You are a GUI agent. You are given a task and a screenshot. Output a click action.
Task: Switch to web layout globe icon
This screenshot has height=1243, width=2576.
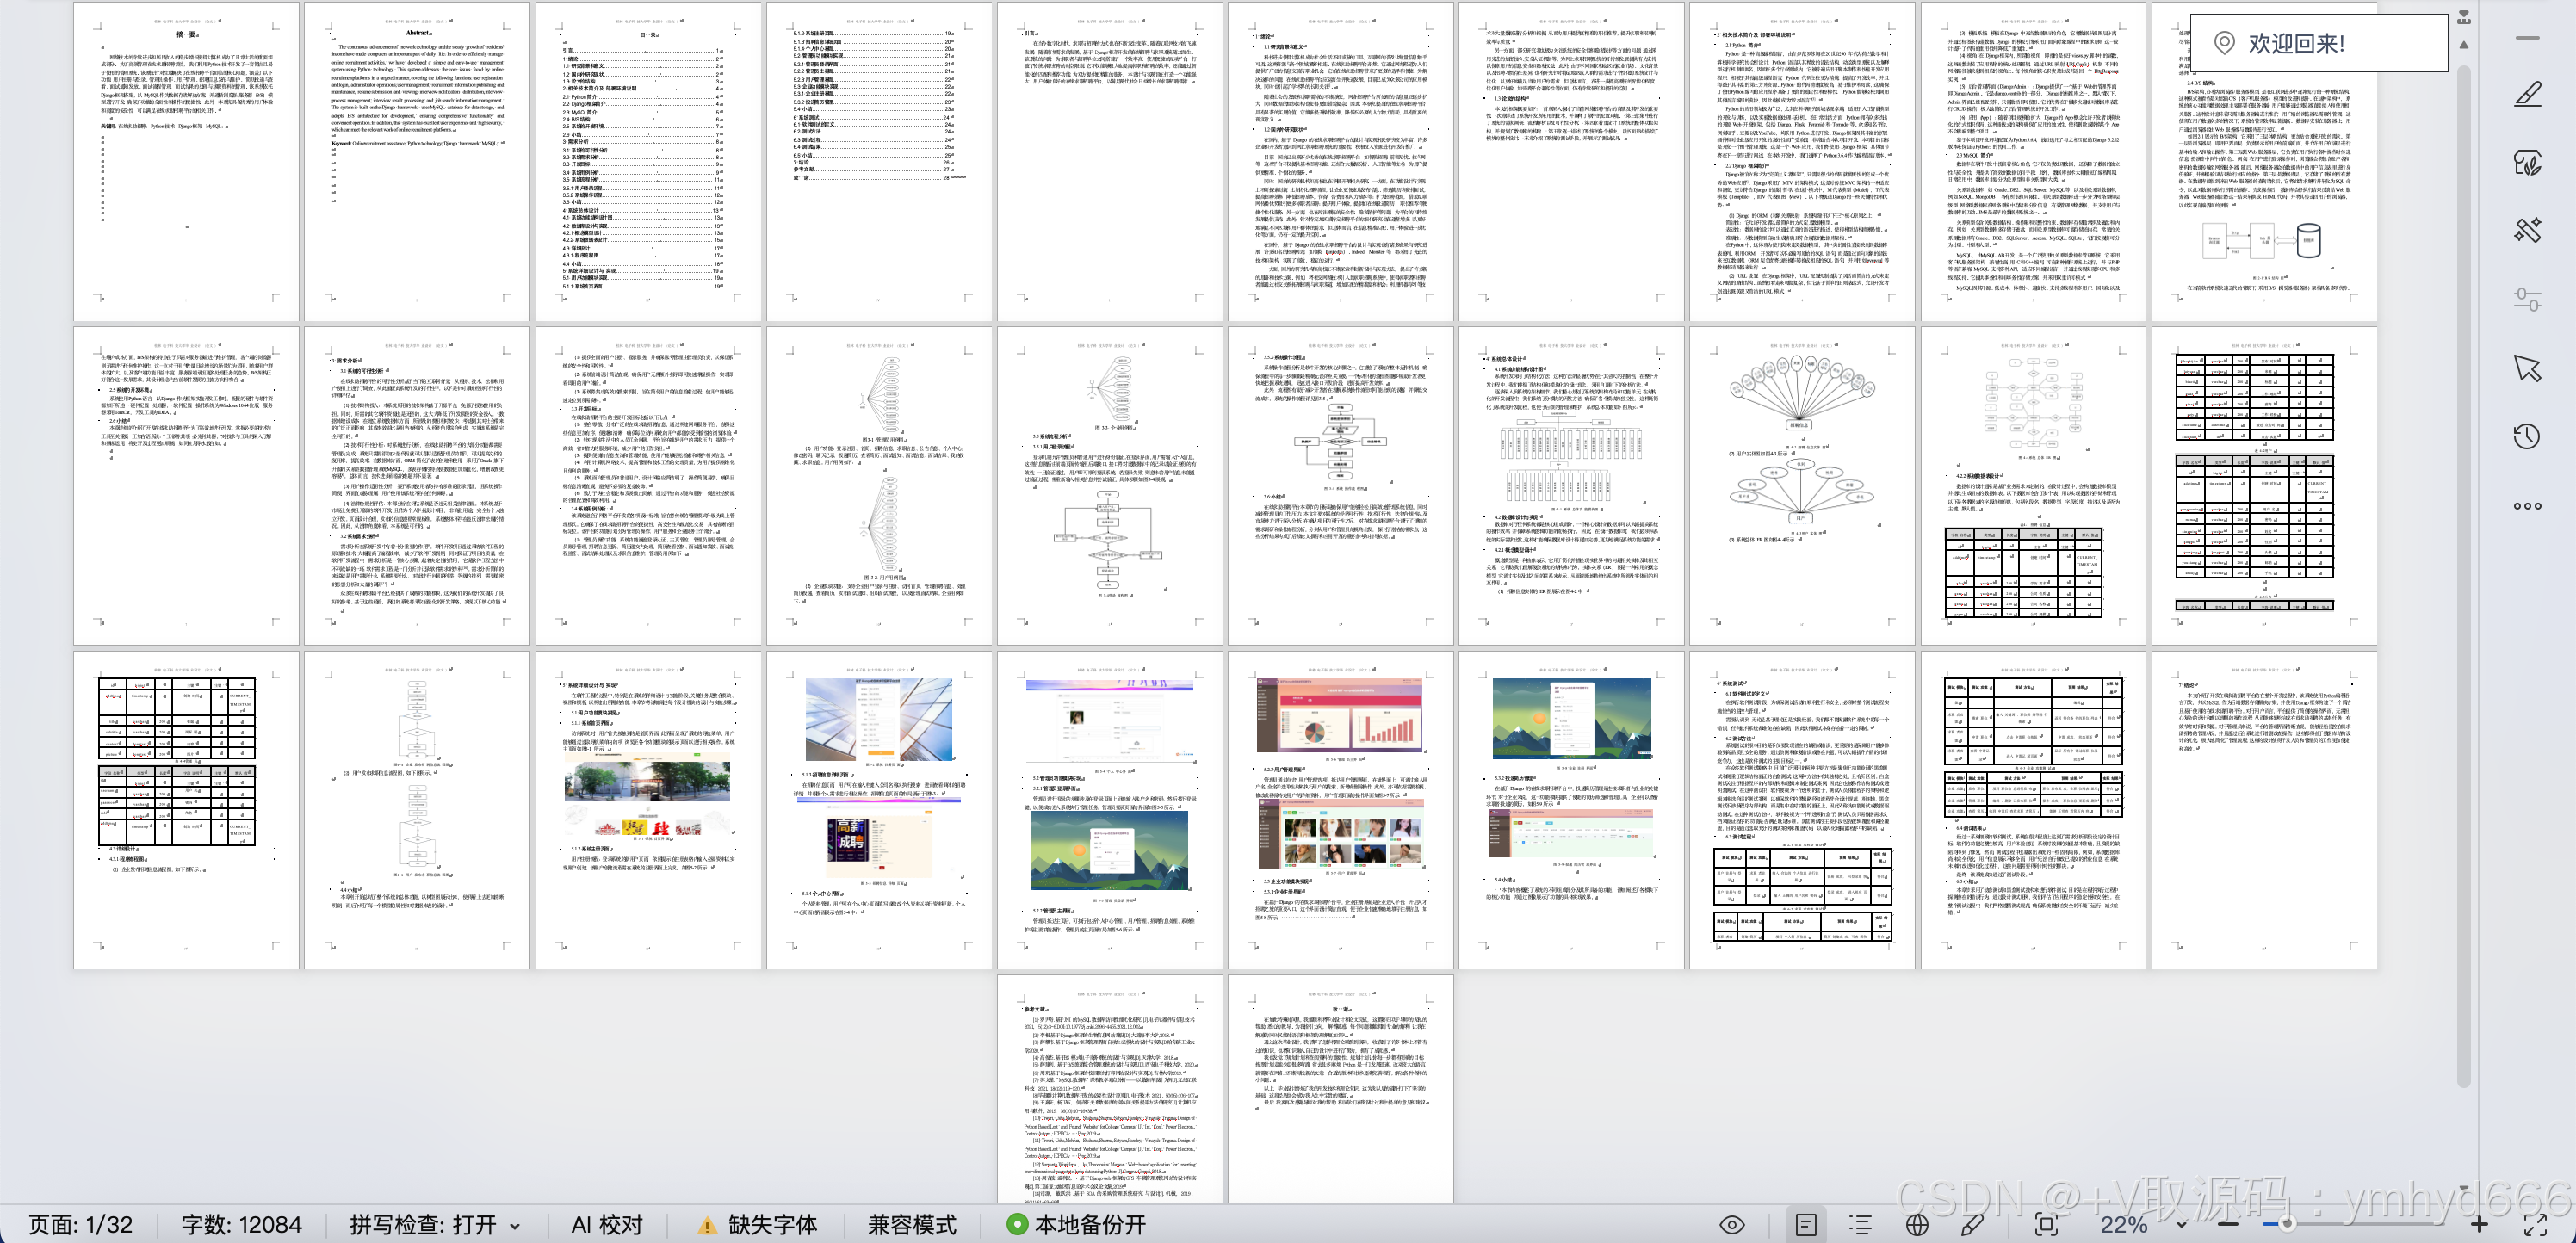(x=1916, y=1224)
